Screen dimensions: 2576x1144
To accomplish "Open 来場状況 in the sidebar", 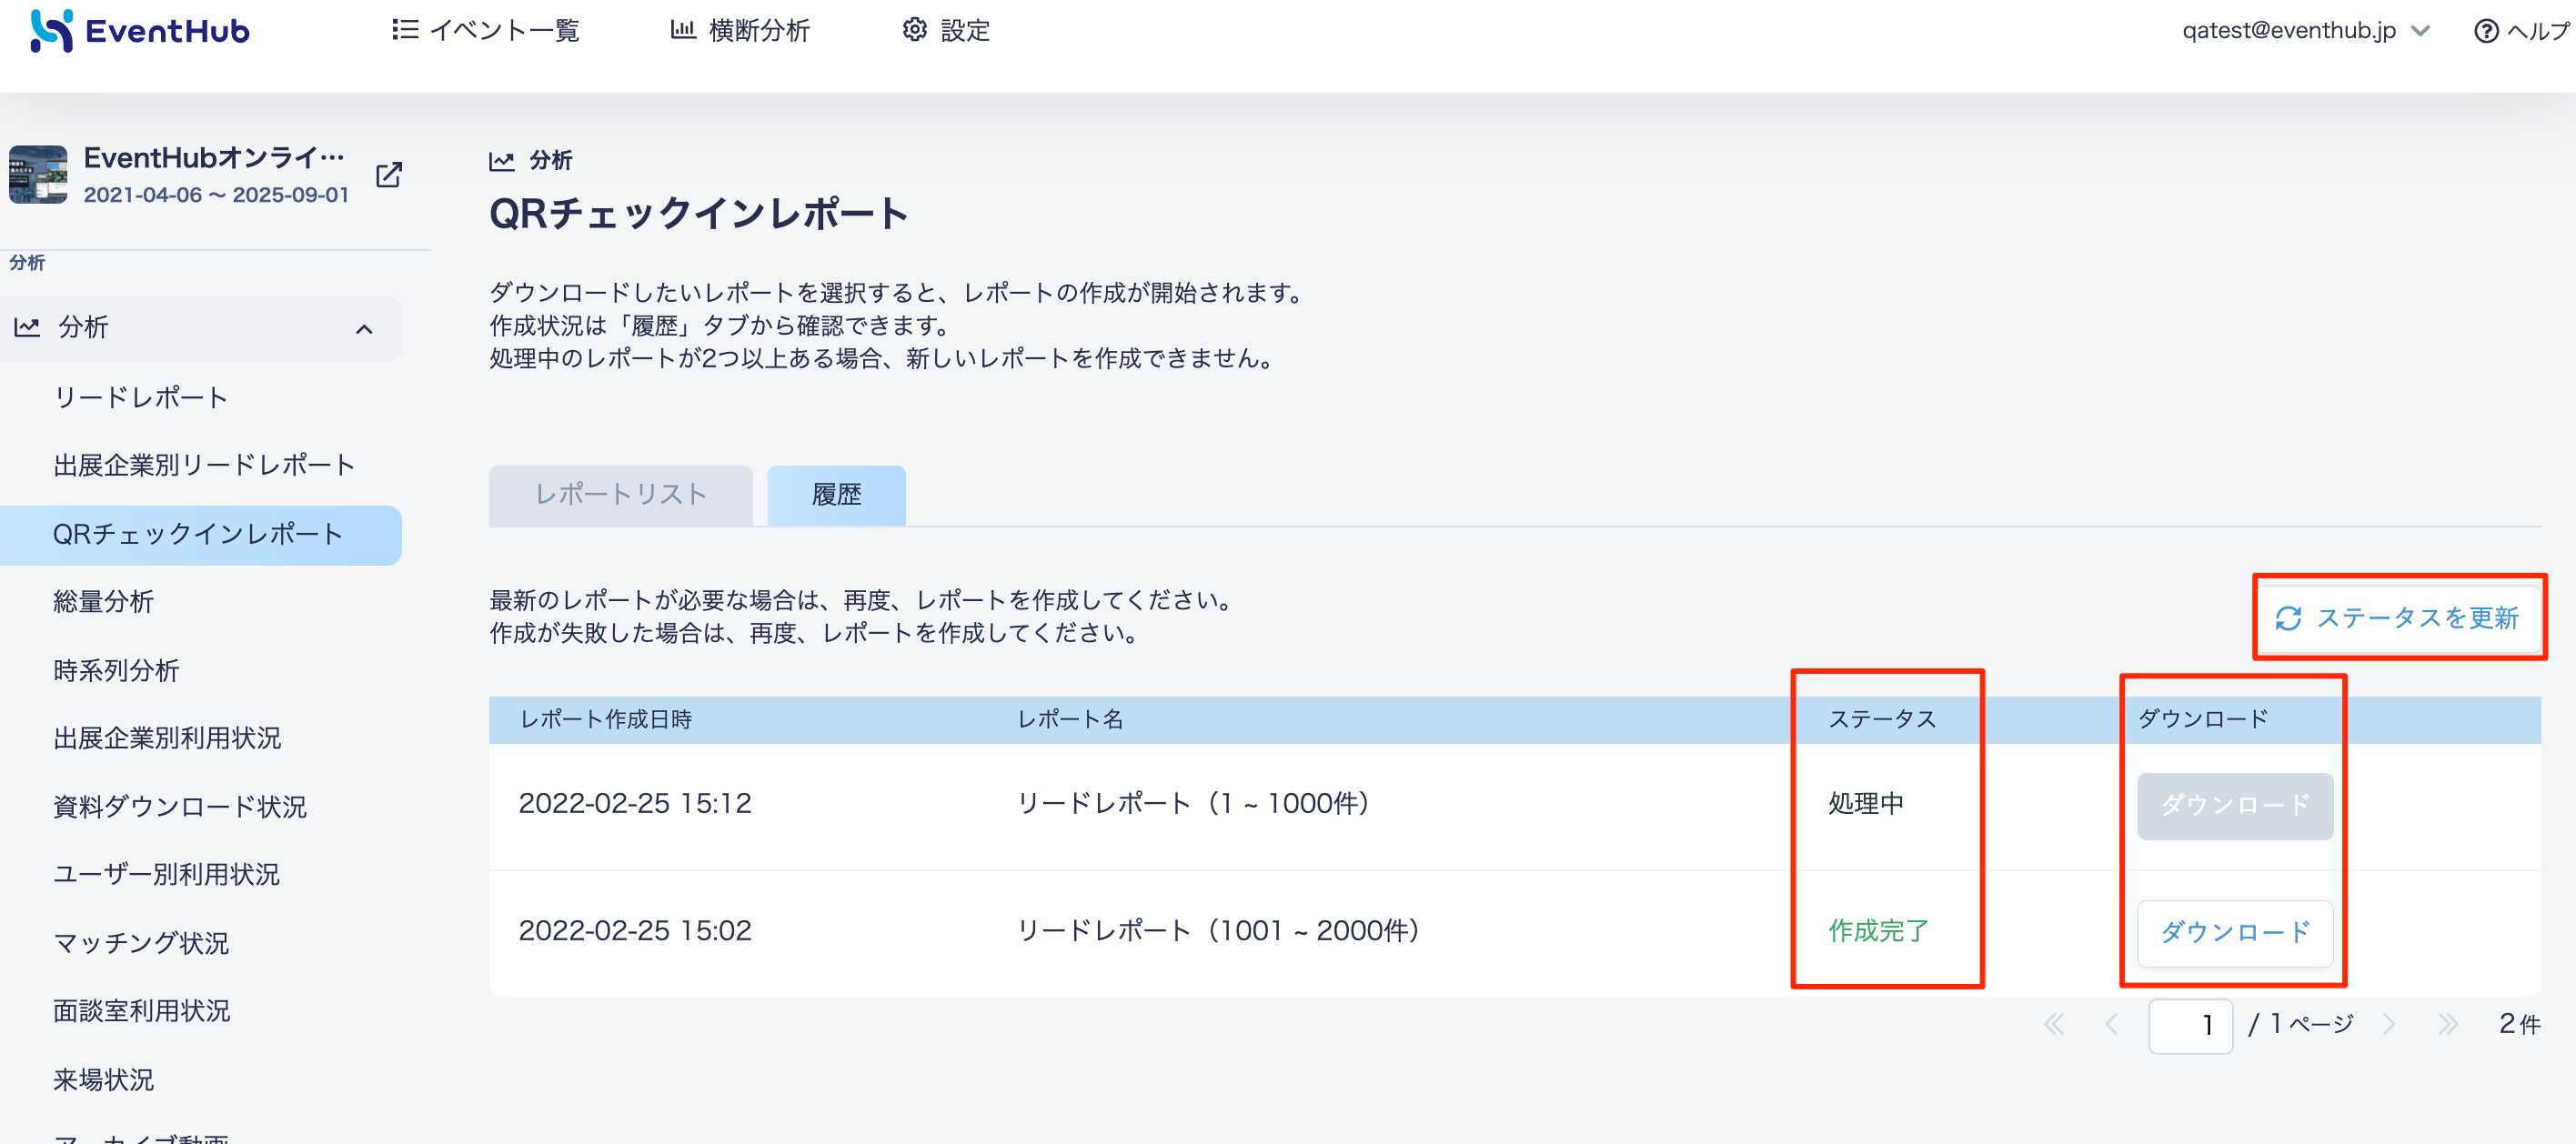I will point(104,1080).
